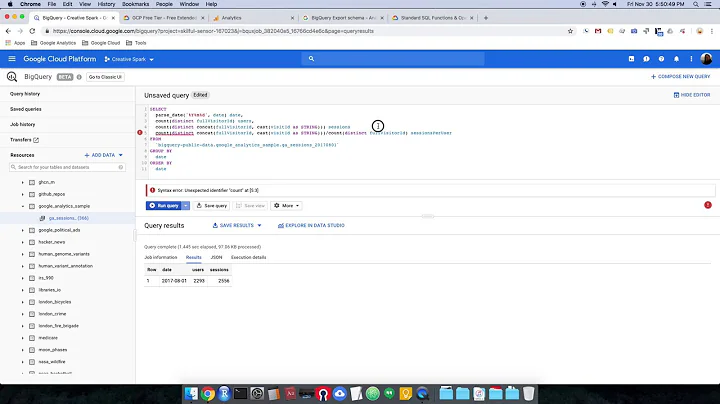
Task: Switch to the Analytics browser tab
Action: tap(253, 18)
